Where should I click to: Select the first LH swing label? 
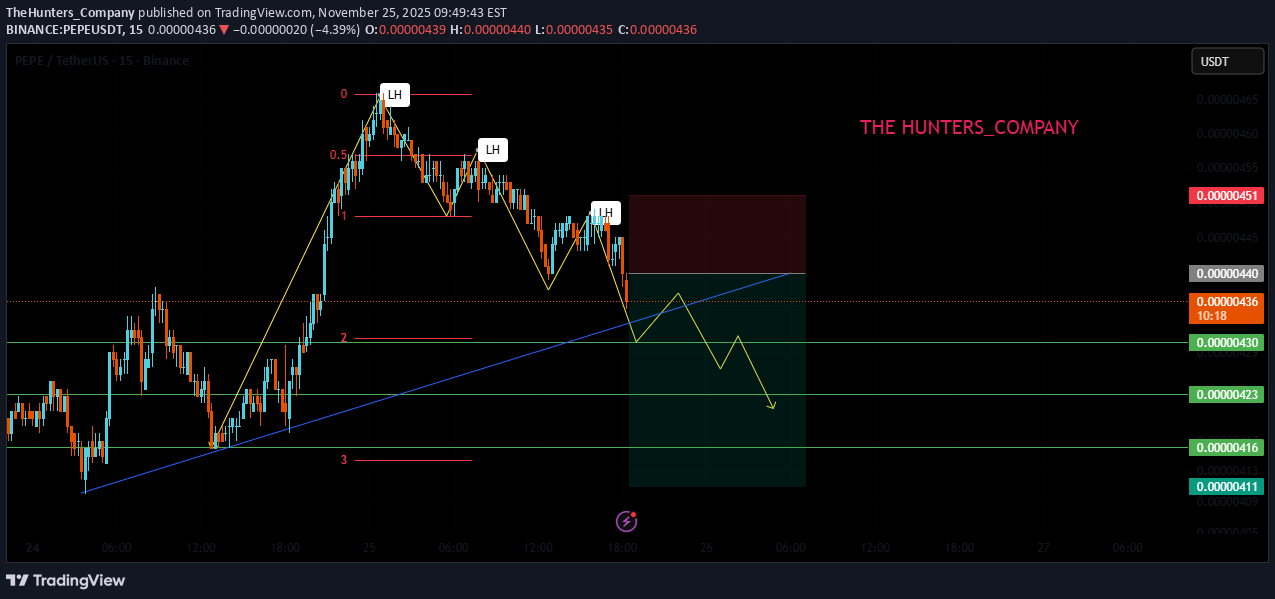click(394, 94)
